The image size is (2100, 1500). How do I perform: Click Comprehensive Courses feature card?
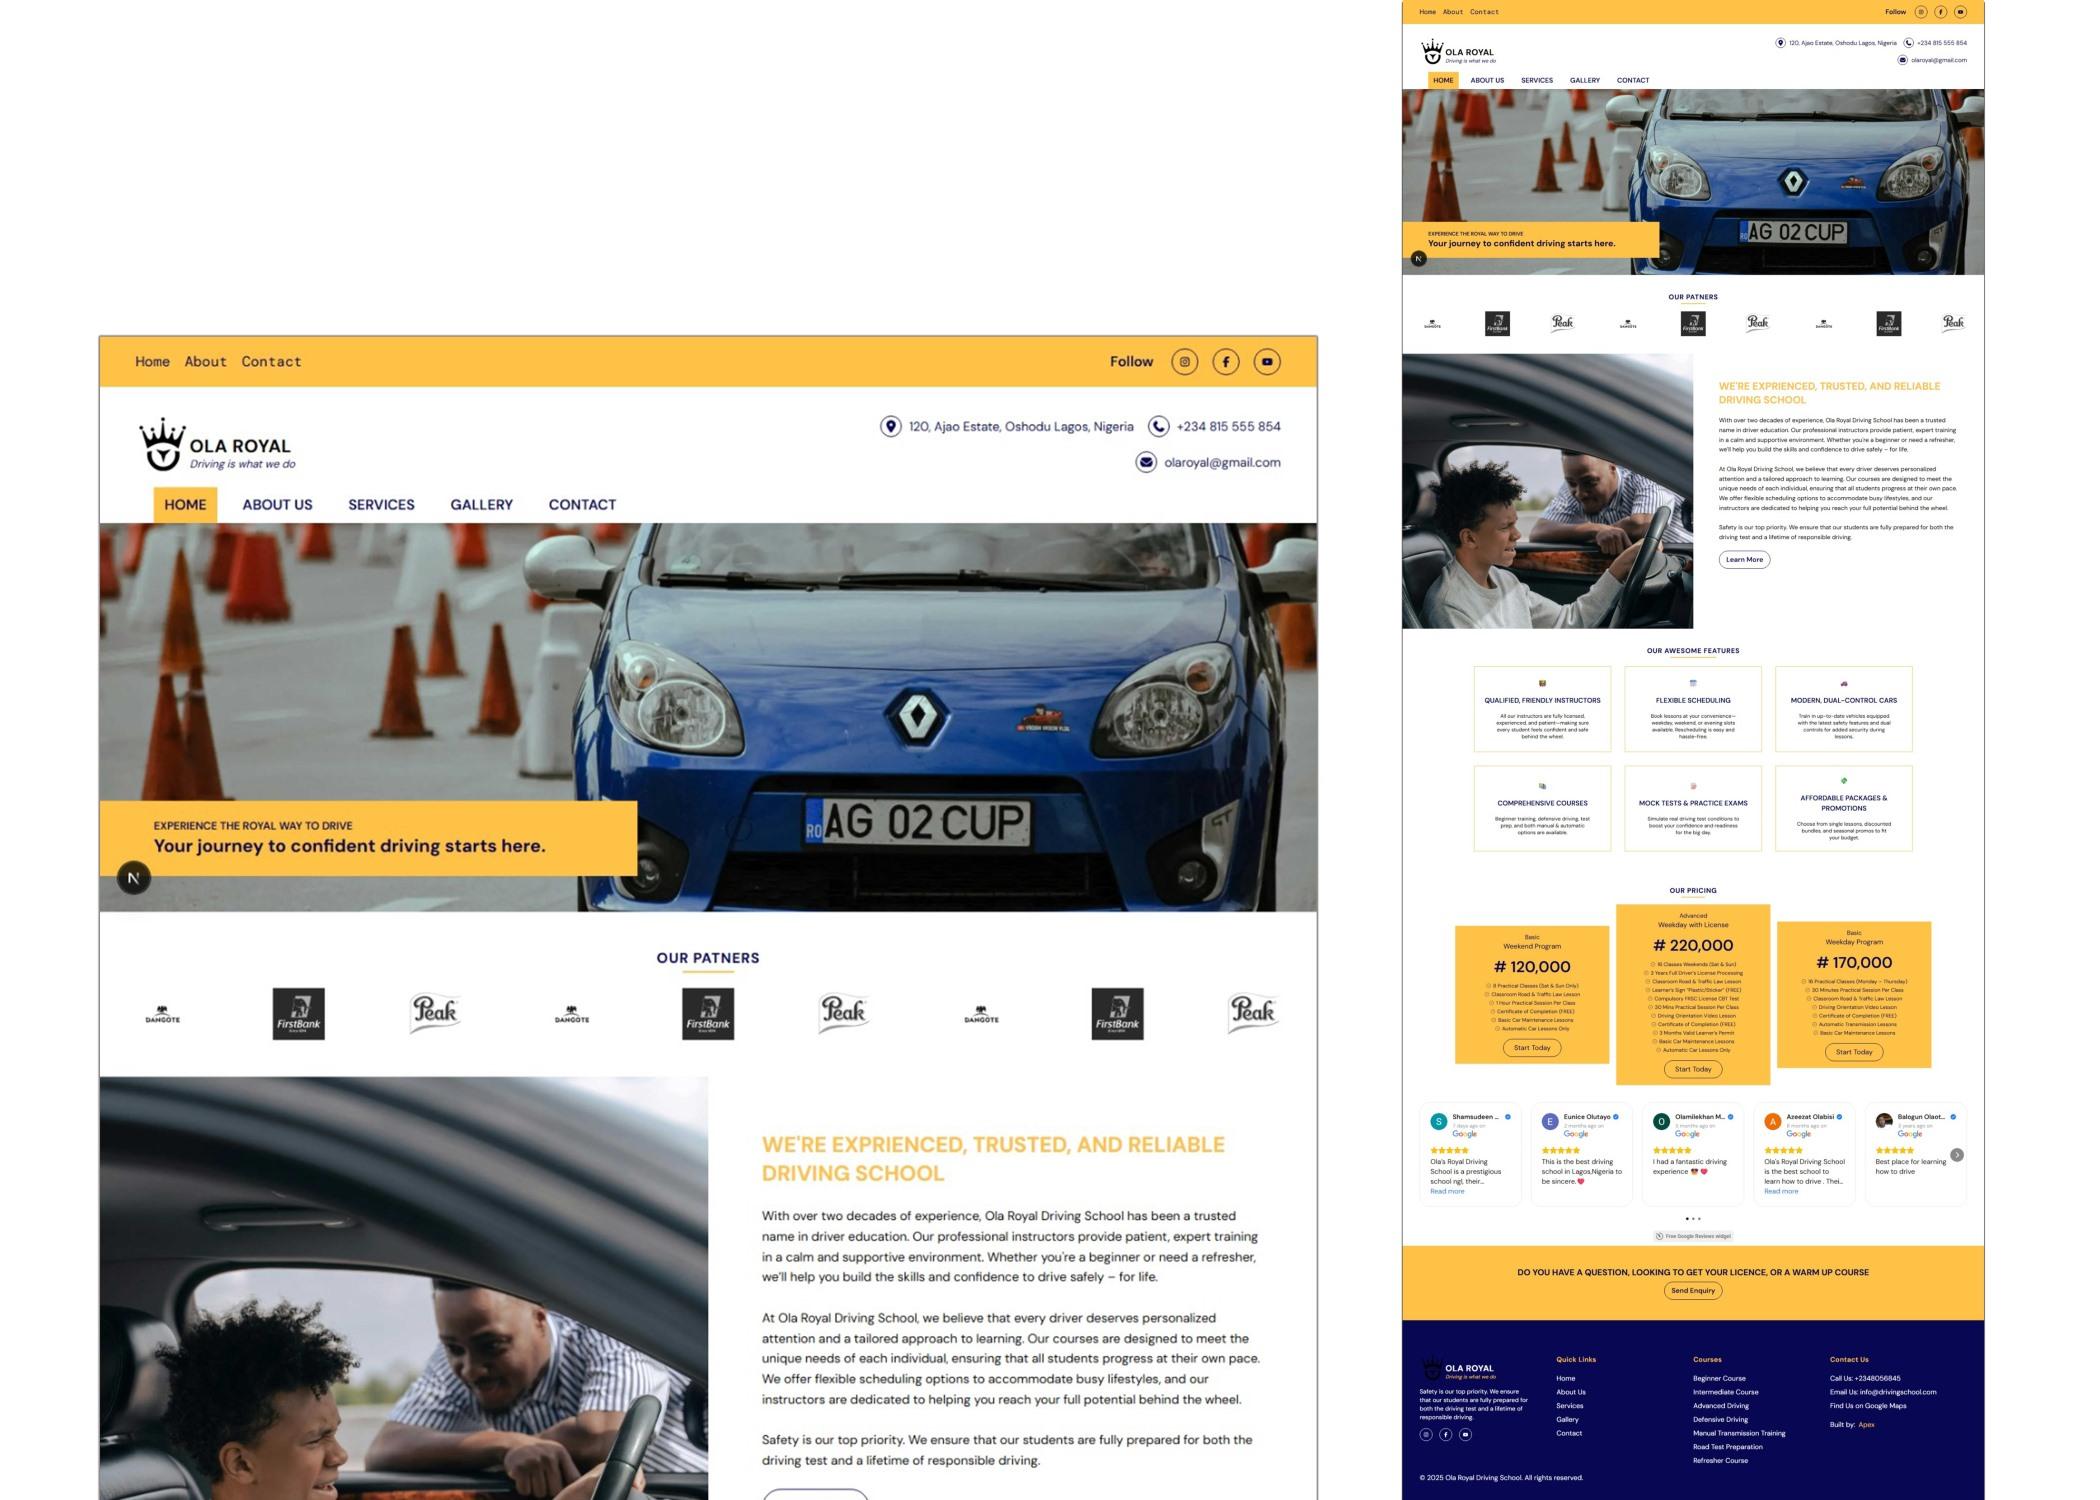tap(1542, 809)
